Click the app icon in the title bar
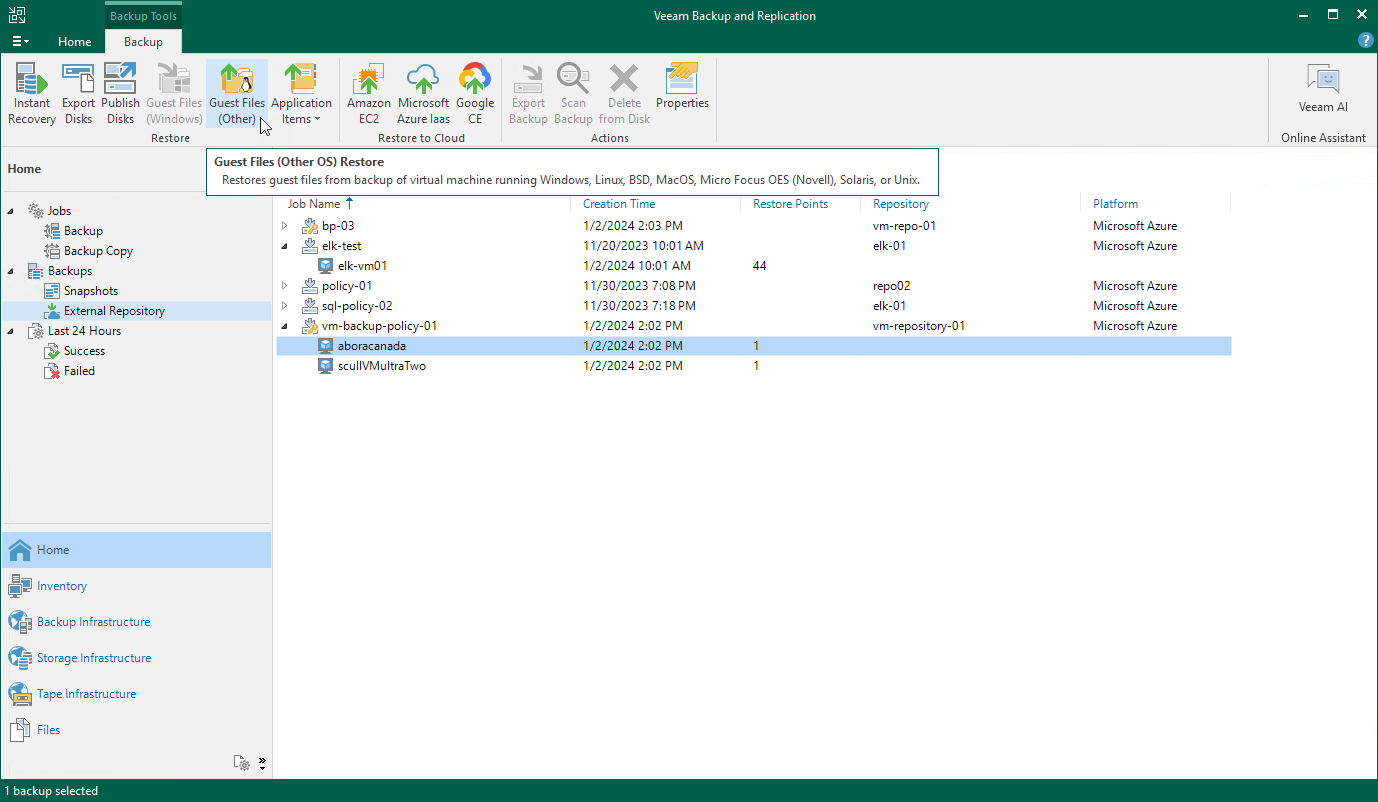This screenshot has height=802, width=1378. click(17, 15)
